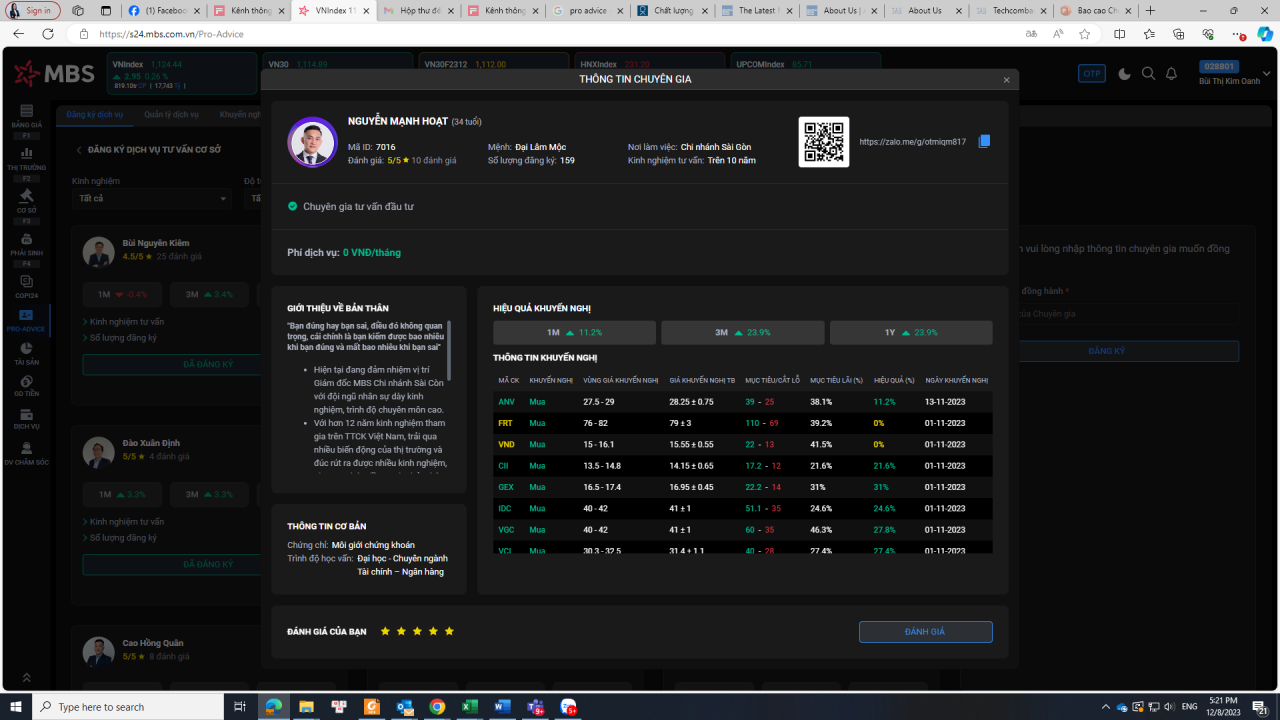Open Kinh nghiệm dropdown showing Tất cả

(152, 198)
